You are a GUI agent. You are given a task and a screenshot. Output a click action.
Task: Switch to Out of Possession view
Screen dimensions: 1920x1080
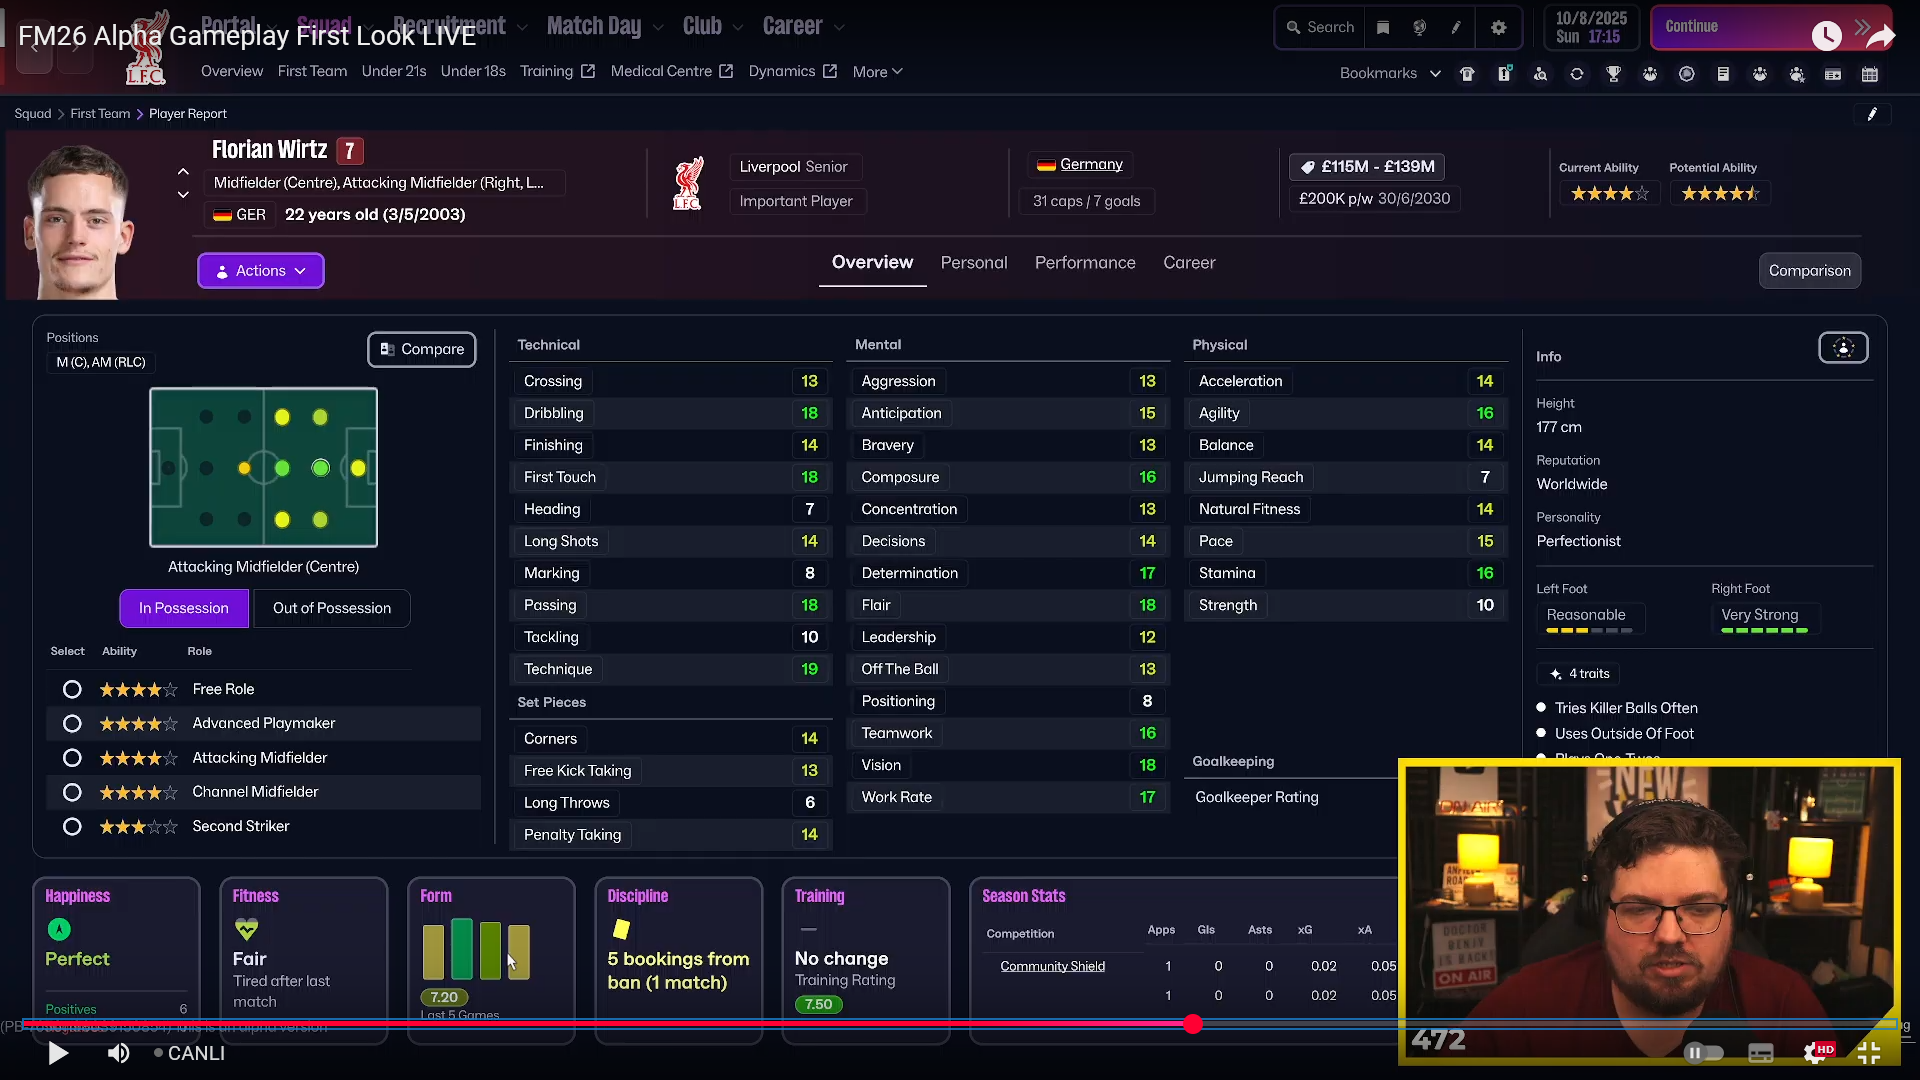[x=331, y=608]
